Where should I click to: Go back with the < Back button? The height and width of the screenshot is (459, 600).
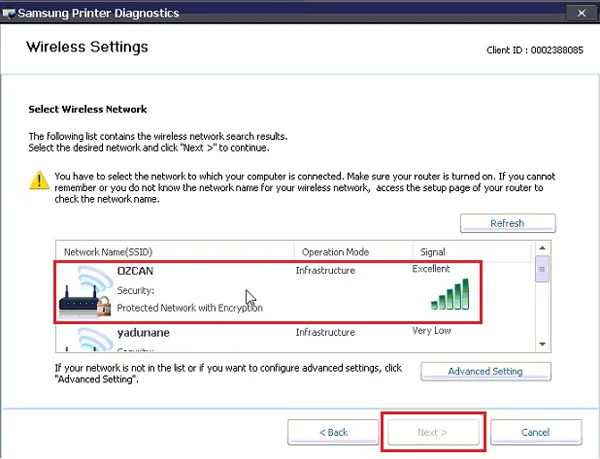333,432
